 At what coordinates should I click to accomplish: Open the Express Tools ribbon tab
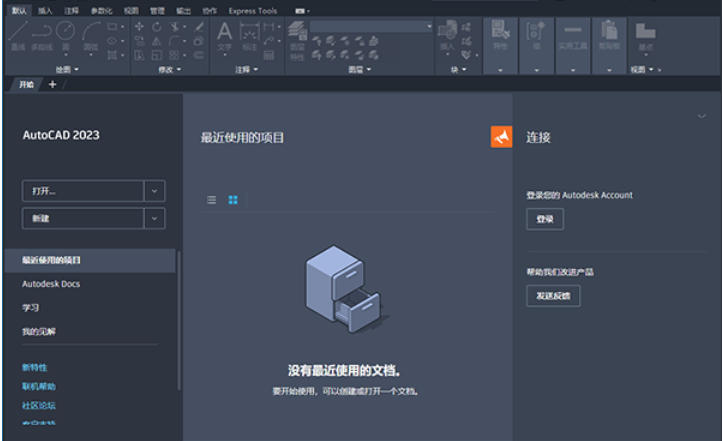252,11
